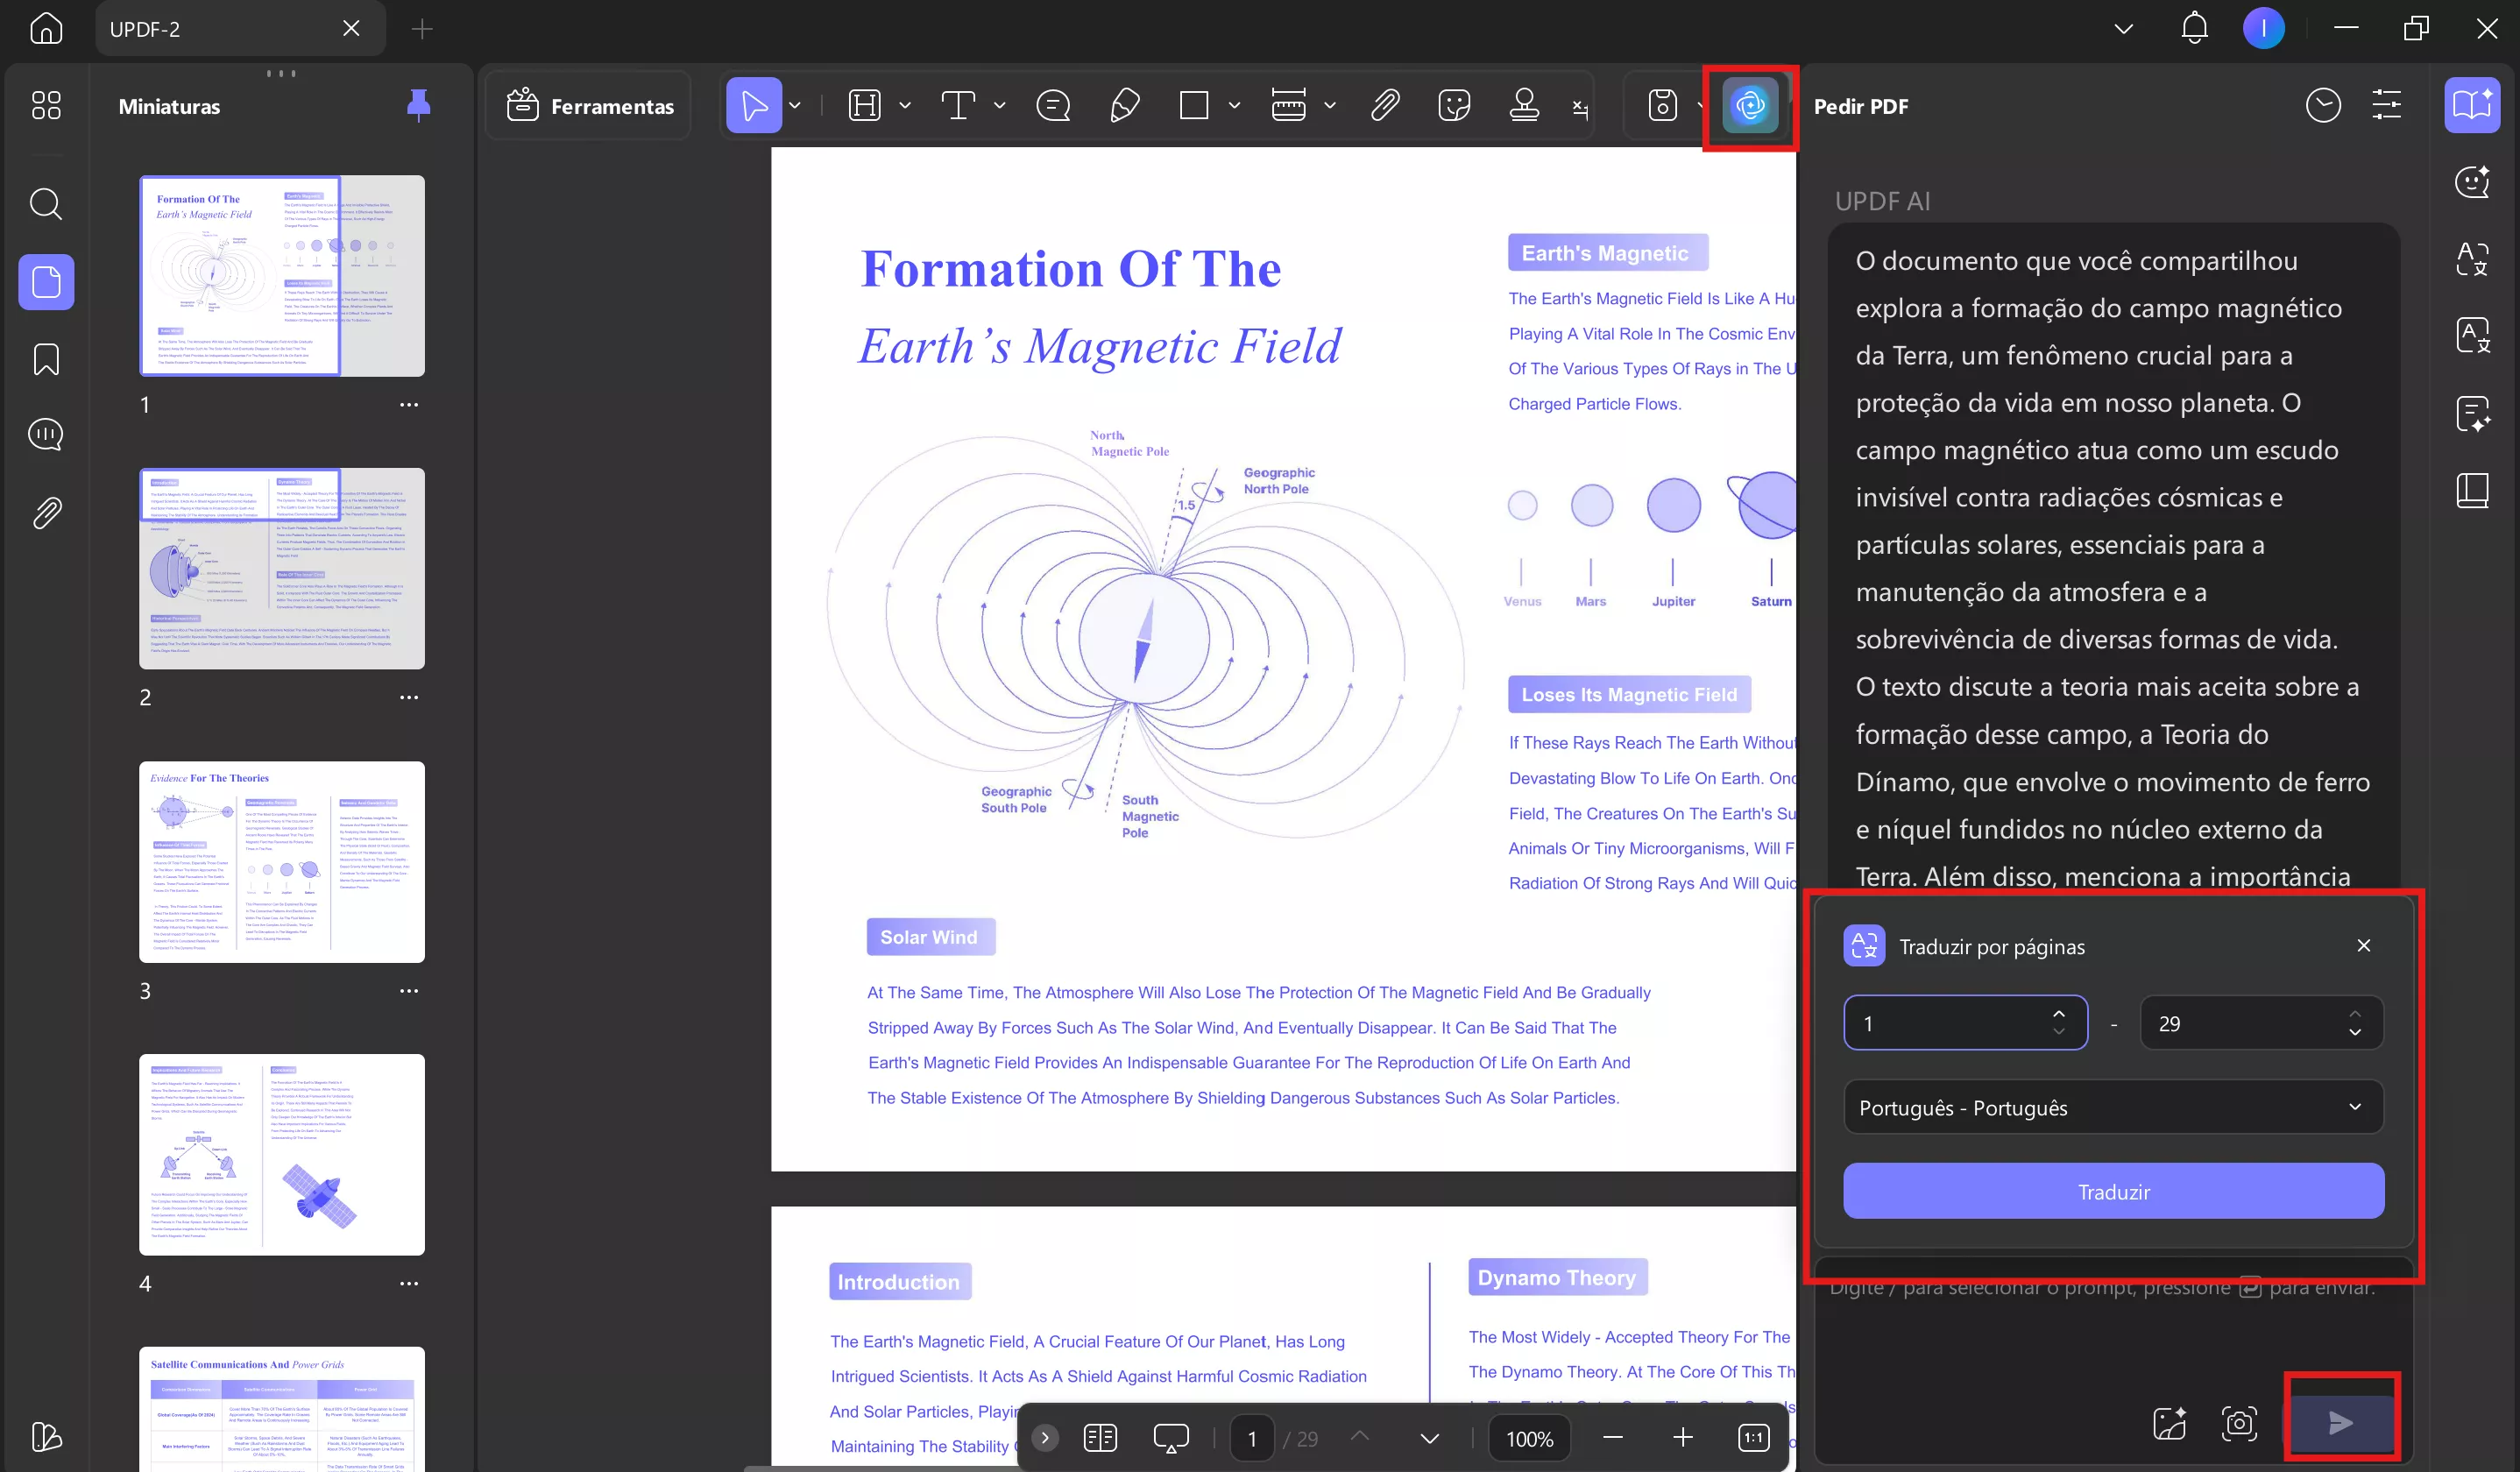Select the pencil drawing tool
Screen dimensions: 2520x1472
[1124, 105]
